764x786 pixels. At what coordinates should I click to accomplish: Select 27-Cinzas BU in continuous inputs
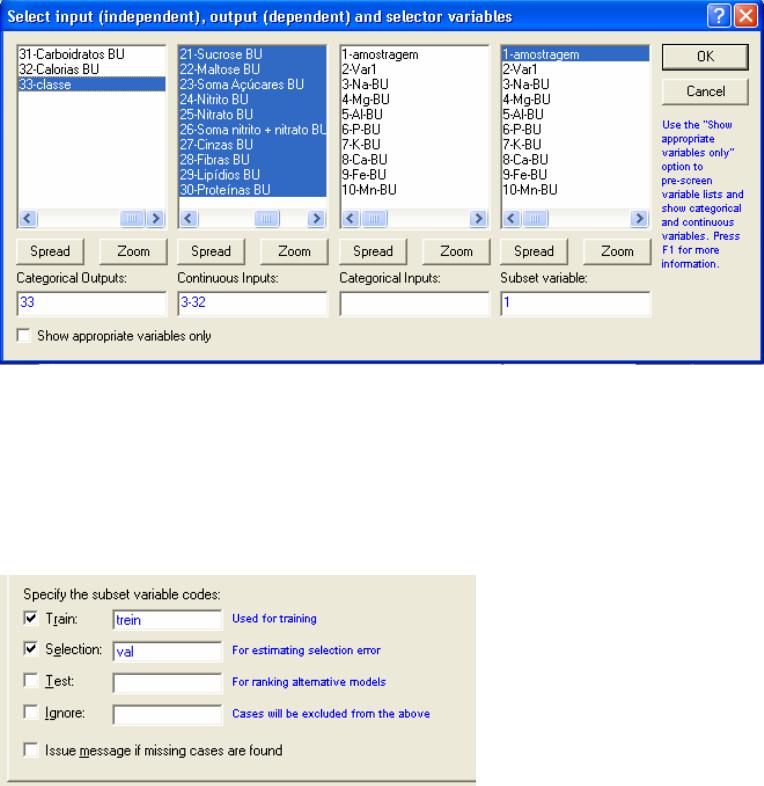[252, 144]
